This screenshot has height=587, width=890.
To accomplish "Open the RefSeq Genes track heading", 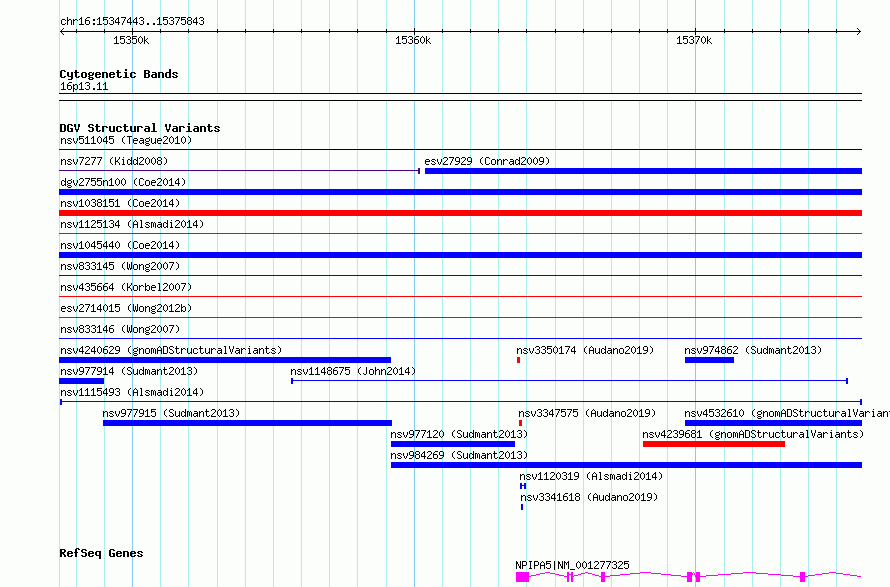I will pos(102,553).
